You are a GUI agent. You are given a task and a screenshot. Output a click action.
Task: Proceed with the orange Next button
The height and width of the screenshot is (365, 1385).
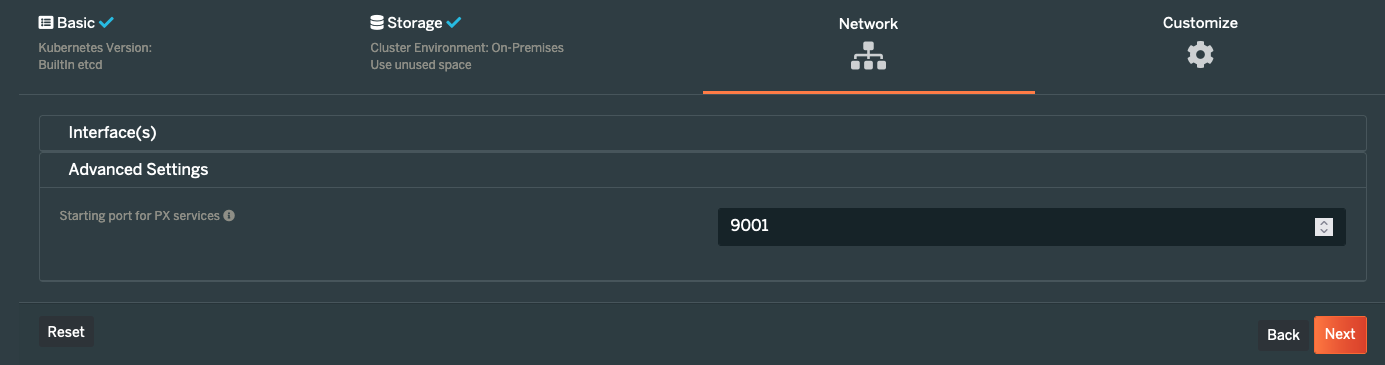point(1340,335)
